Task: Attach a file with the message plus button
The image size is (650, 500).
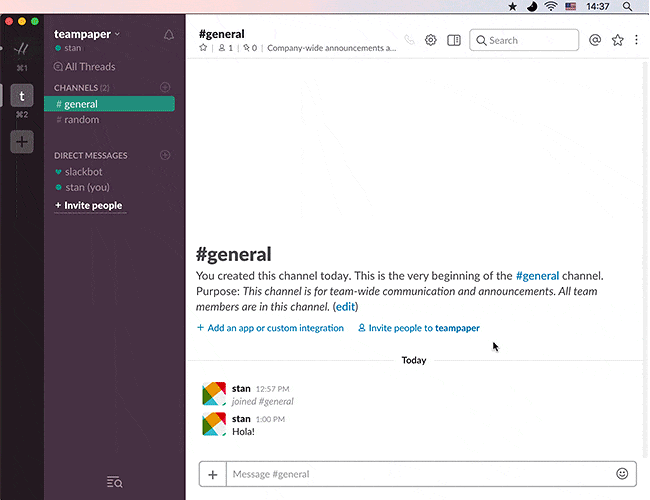Action: tap(213, 474)
